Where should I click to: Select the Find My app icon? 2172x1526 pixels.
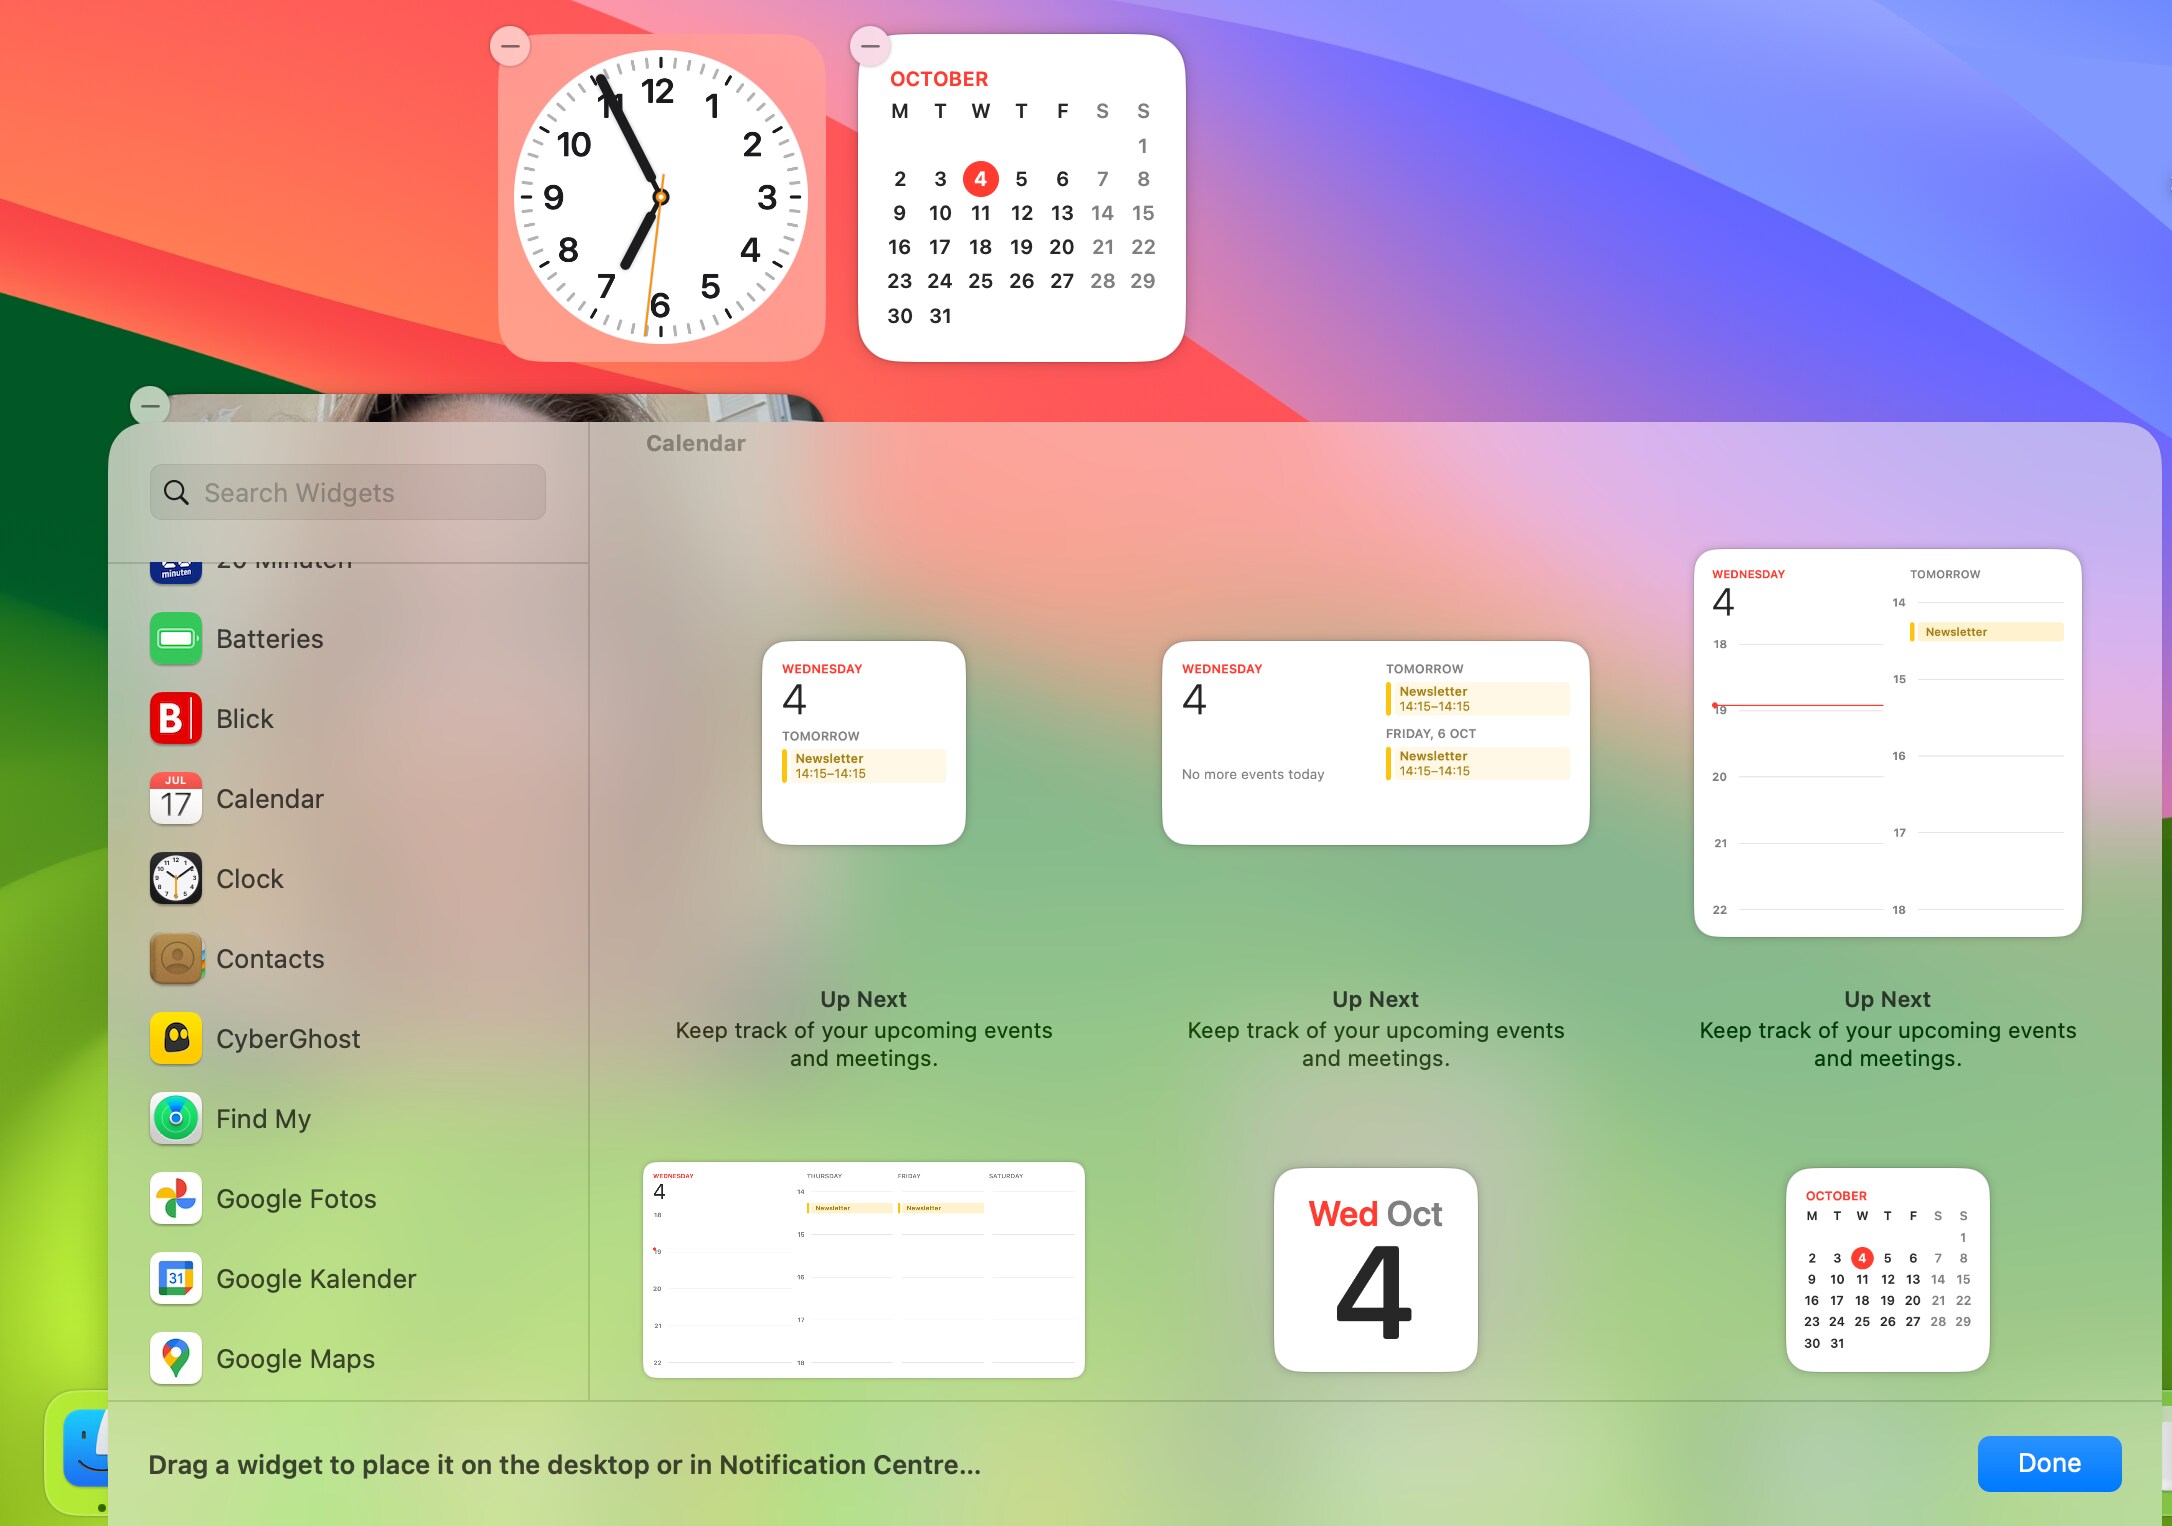tap(175, 1118)
